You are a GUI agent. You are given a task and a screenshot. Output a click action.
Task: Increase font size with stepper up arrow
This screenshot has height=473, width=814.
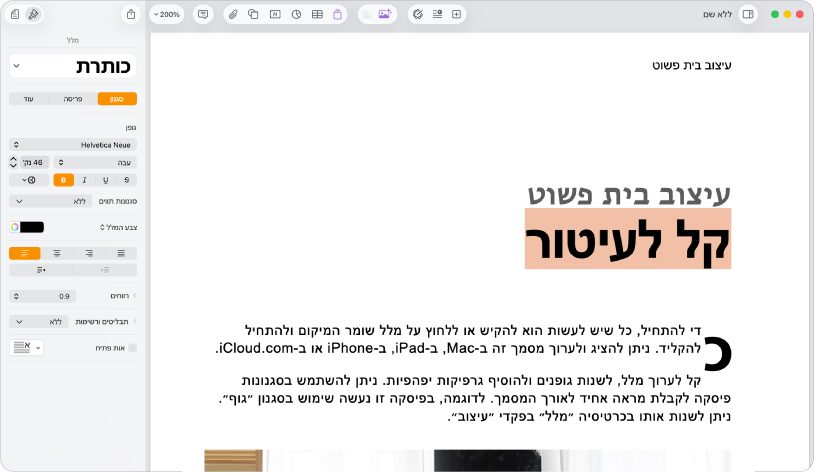(x=13, y=159)
